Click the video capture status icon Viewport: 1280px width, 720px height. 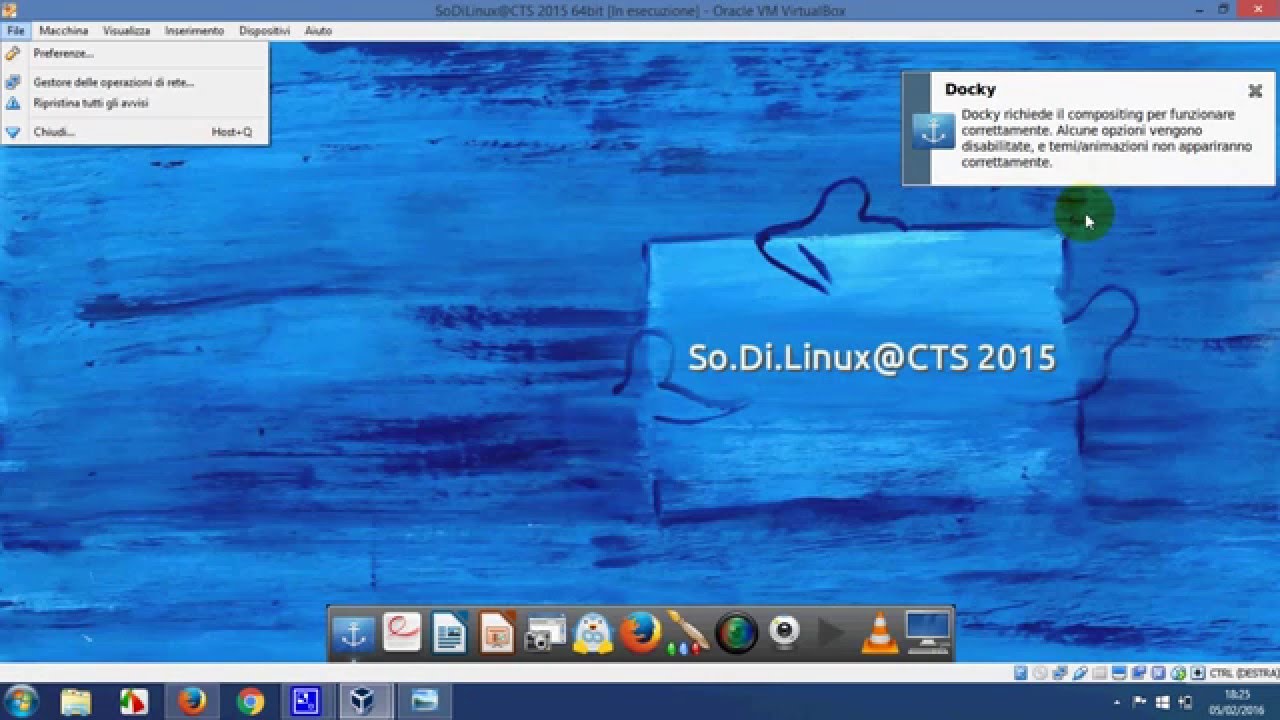click(1139, 673)
